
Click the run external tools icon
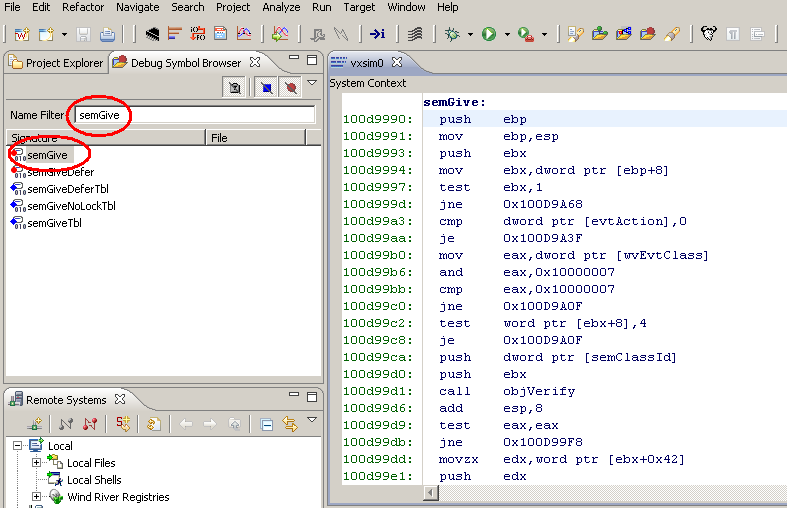point(526,34)
